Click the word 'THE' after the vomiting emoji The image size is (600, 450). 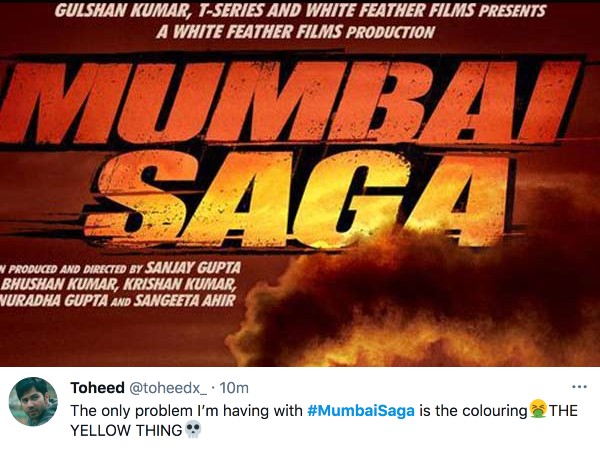tap(563, 411)
